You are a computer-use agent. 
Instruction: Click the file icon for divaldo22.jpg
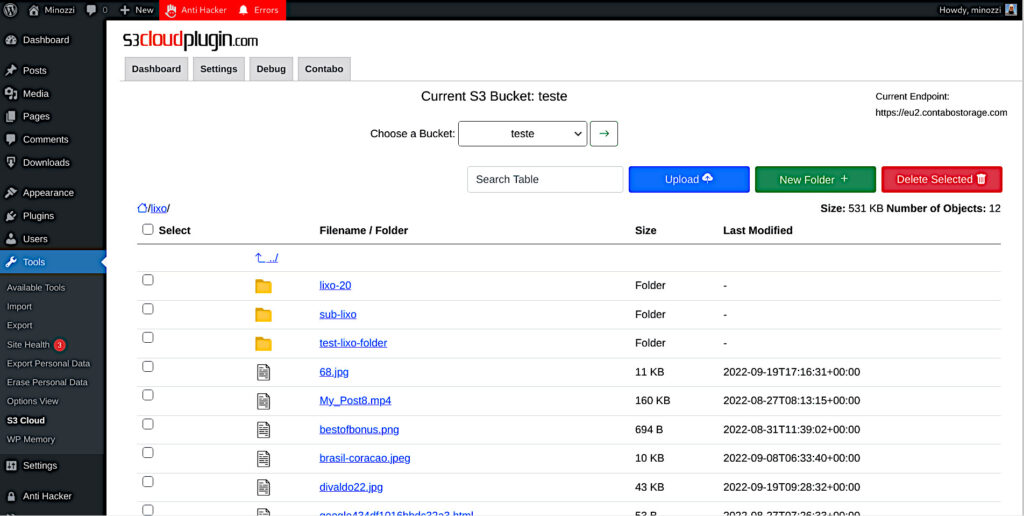point(263,487)
